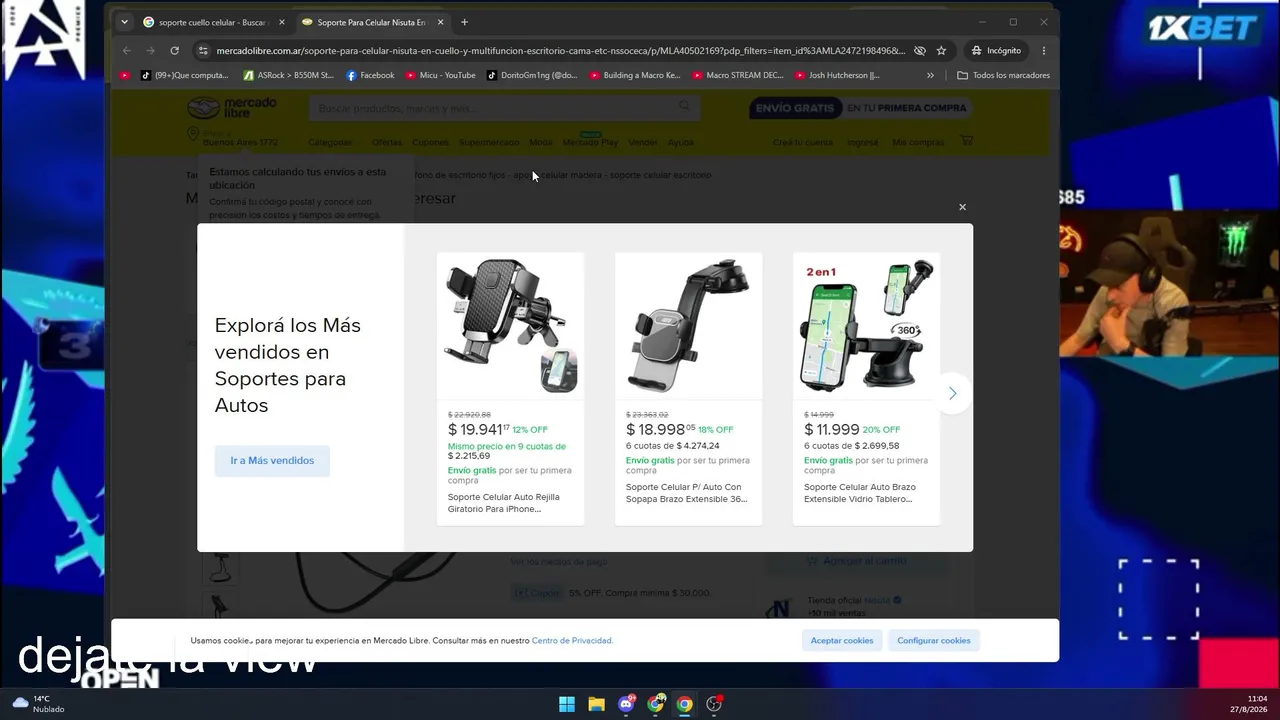This screenshot has height=720, width=1280.
Task: Click Ingresá to sign in
Action: click(x=862, y=142)
